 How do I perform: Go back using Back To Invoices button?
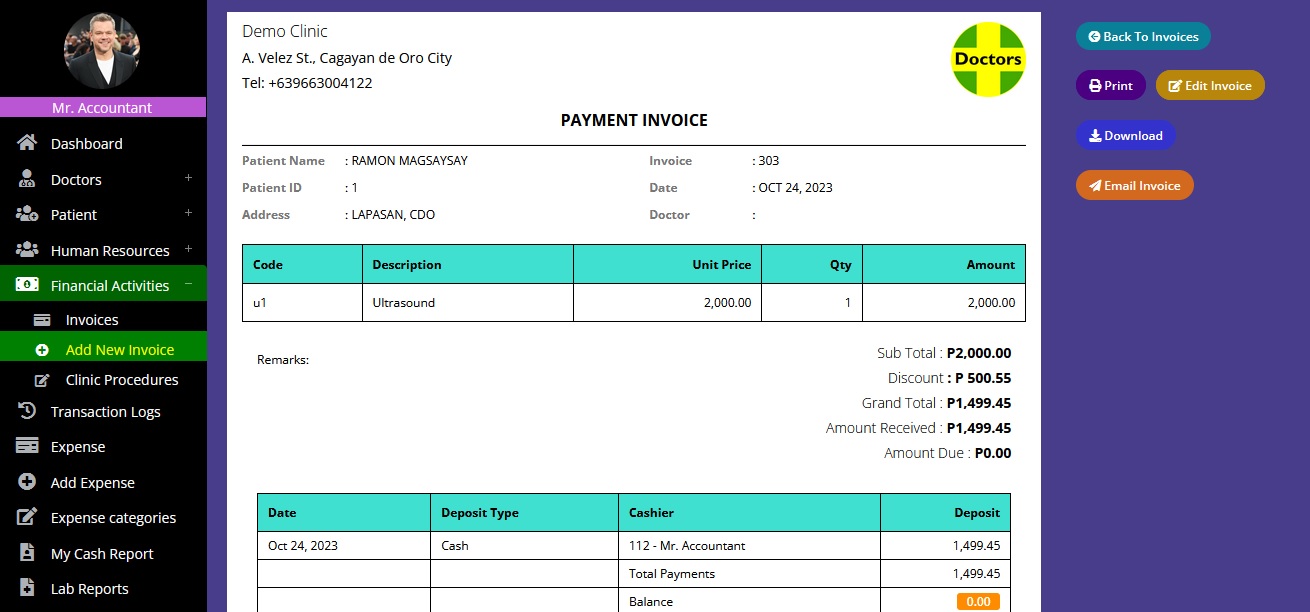pyautogui.click(x=1143, y=36)
